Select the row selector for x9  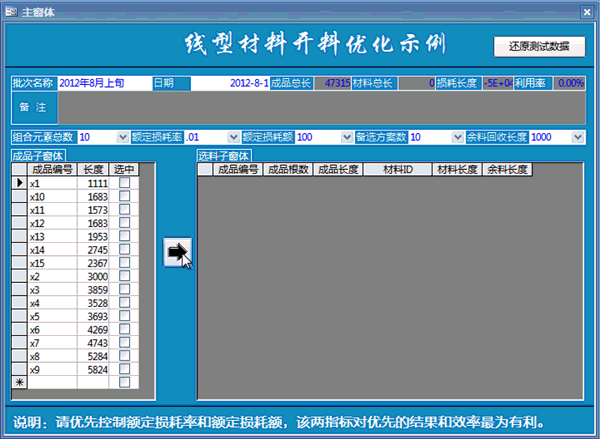click(20, 369)
